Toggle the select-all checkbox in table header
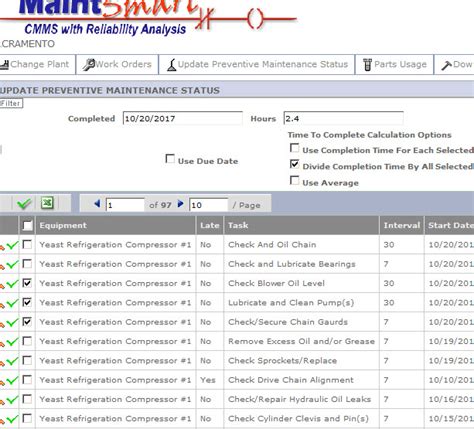Viewport: 474px width, 429px height. point(27,226)
